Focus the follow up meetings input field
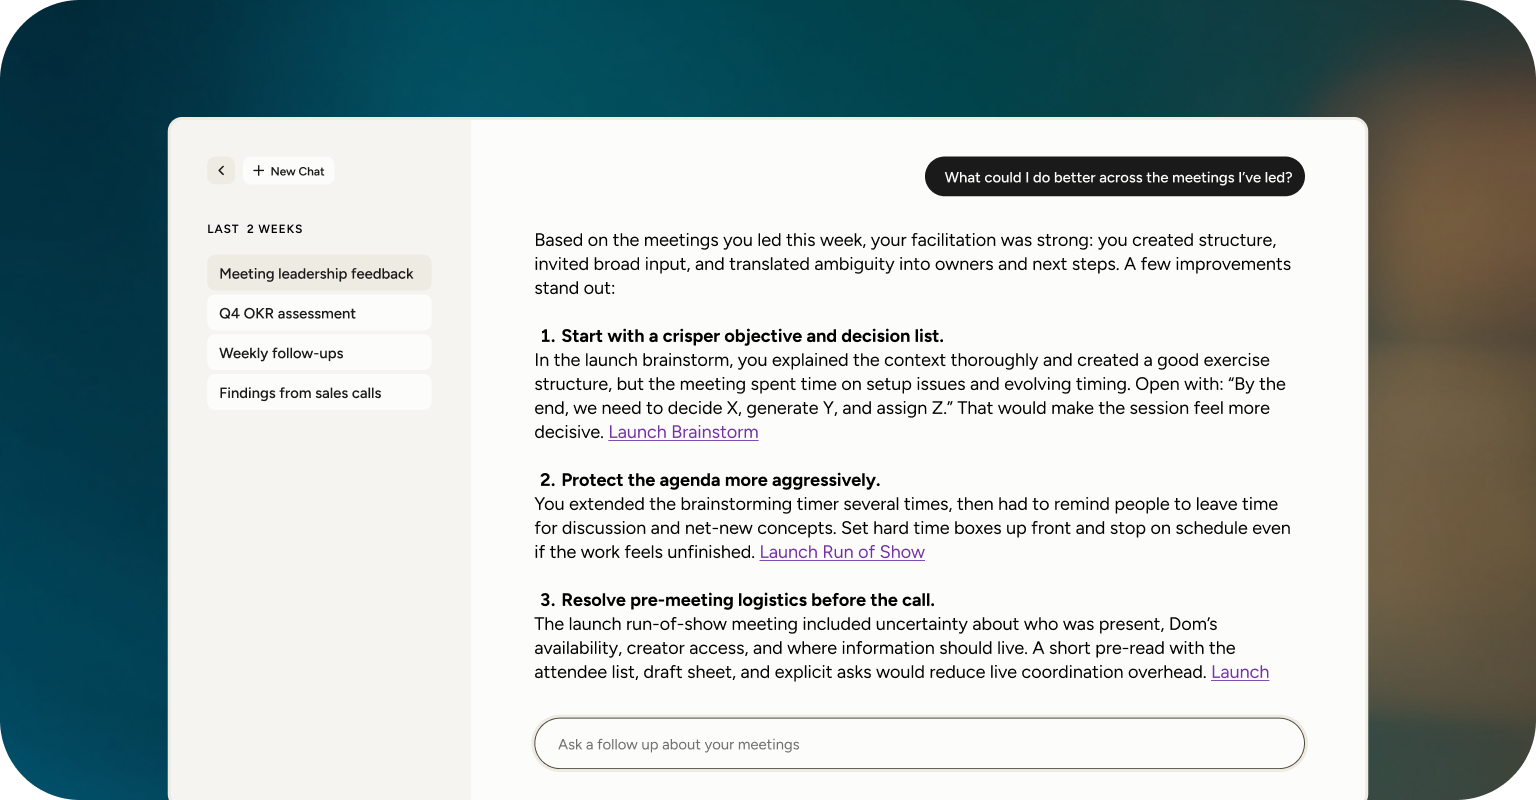This screenshot has height=800, width=1536. pyautogui.click(x=919, y=744)
